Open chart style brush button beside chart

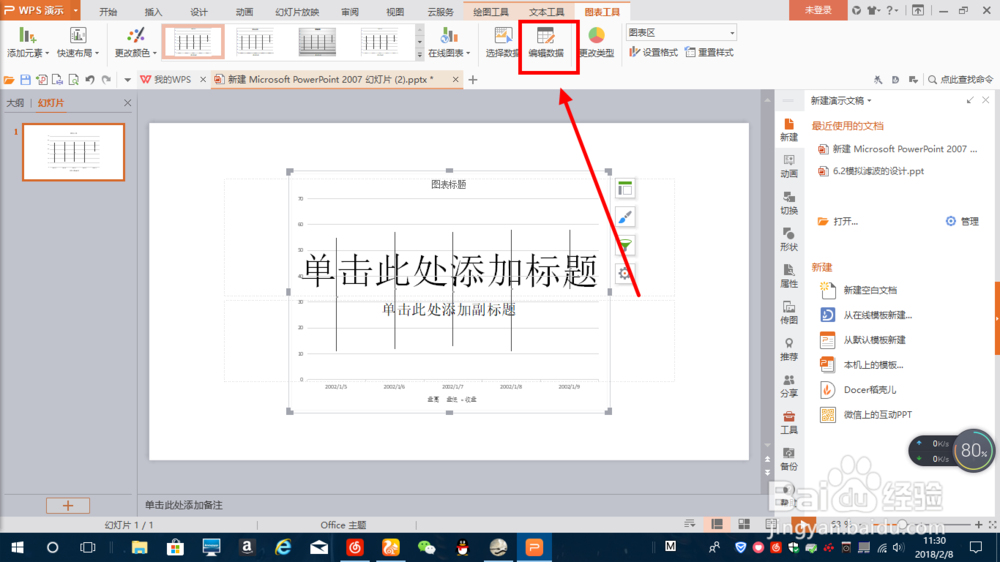625,217
